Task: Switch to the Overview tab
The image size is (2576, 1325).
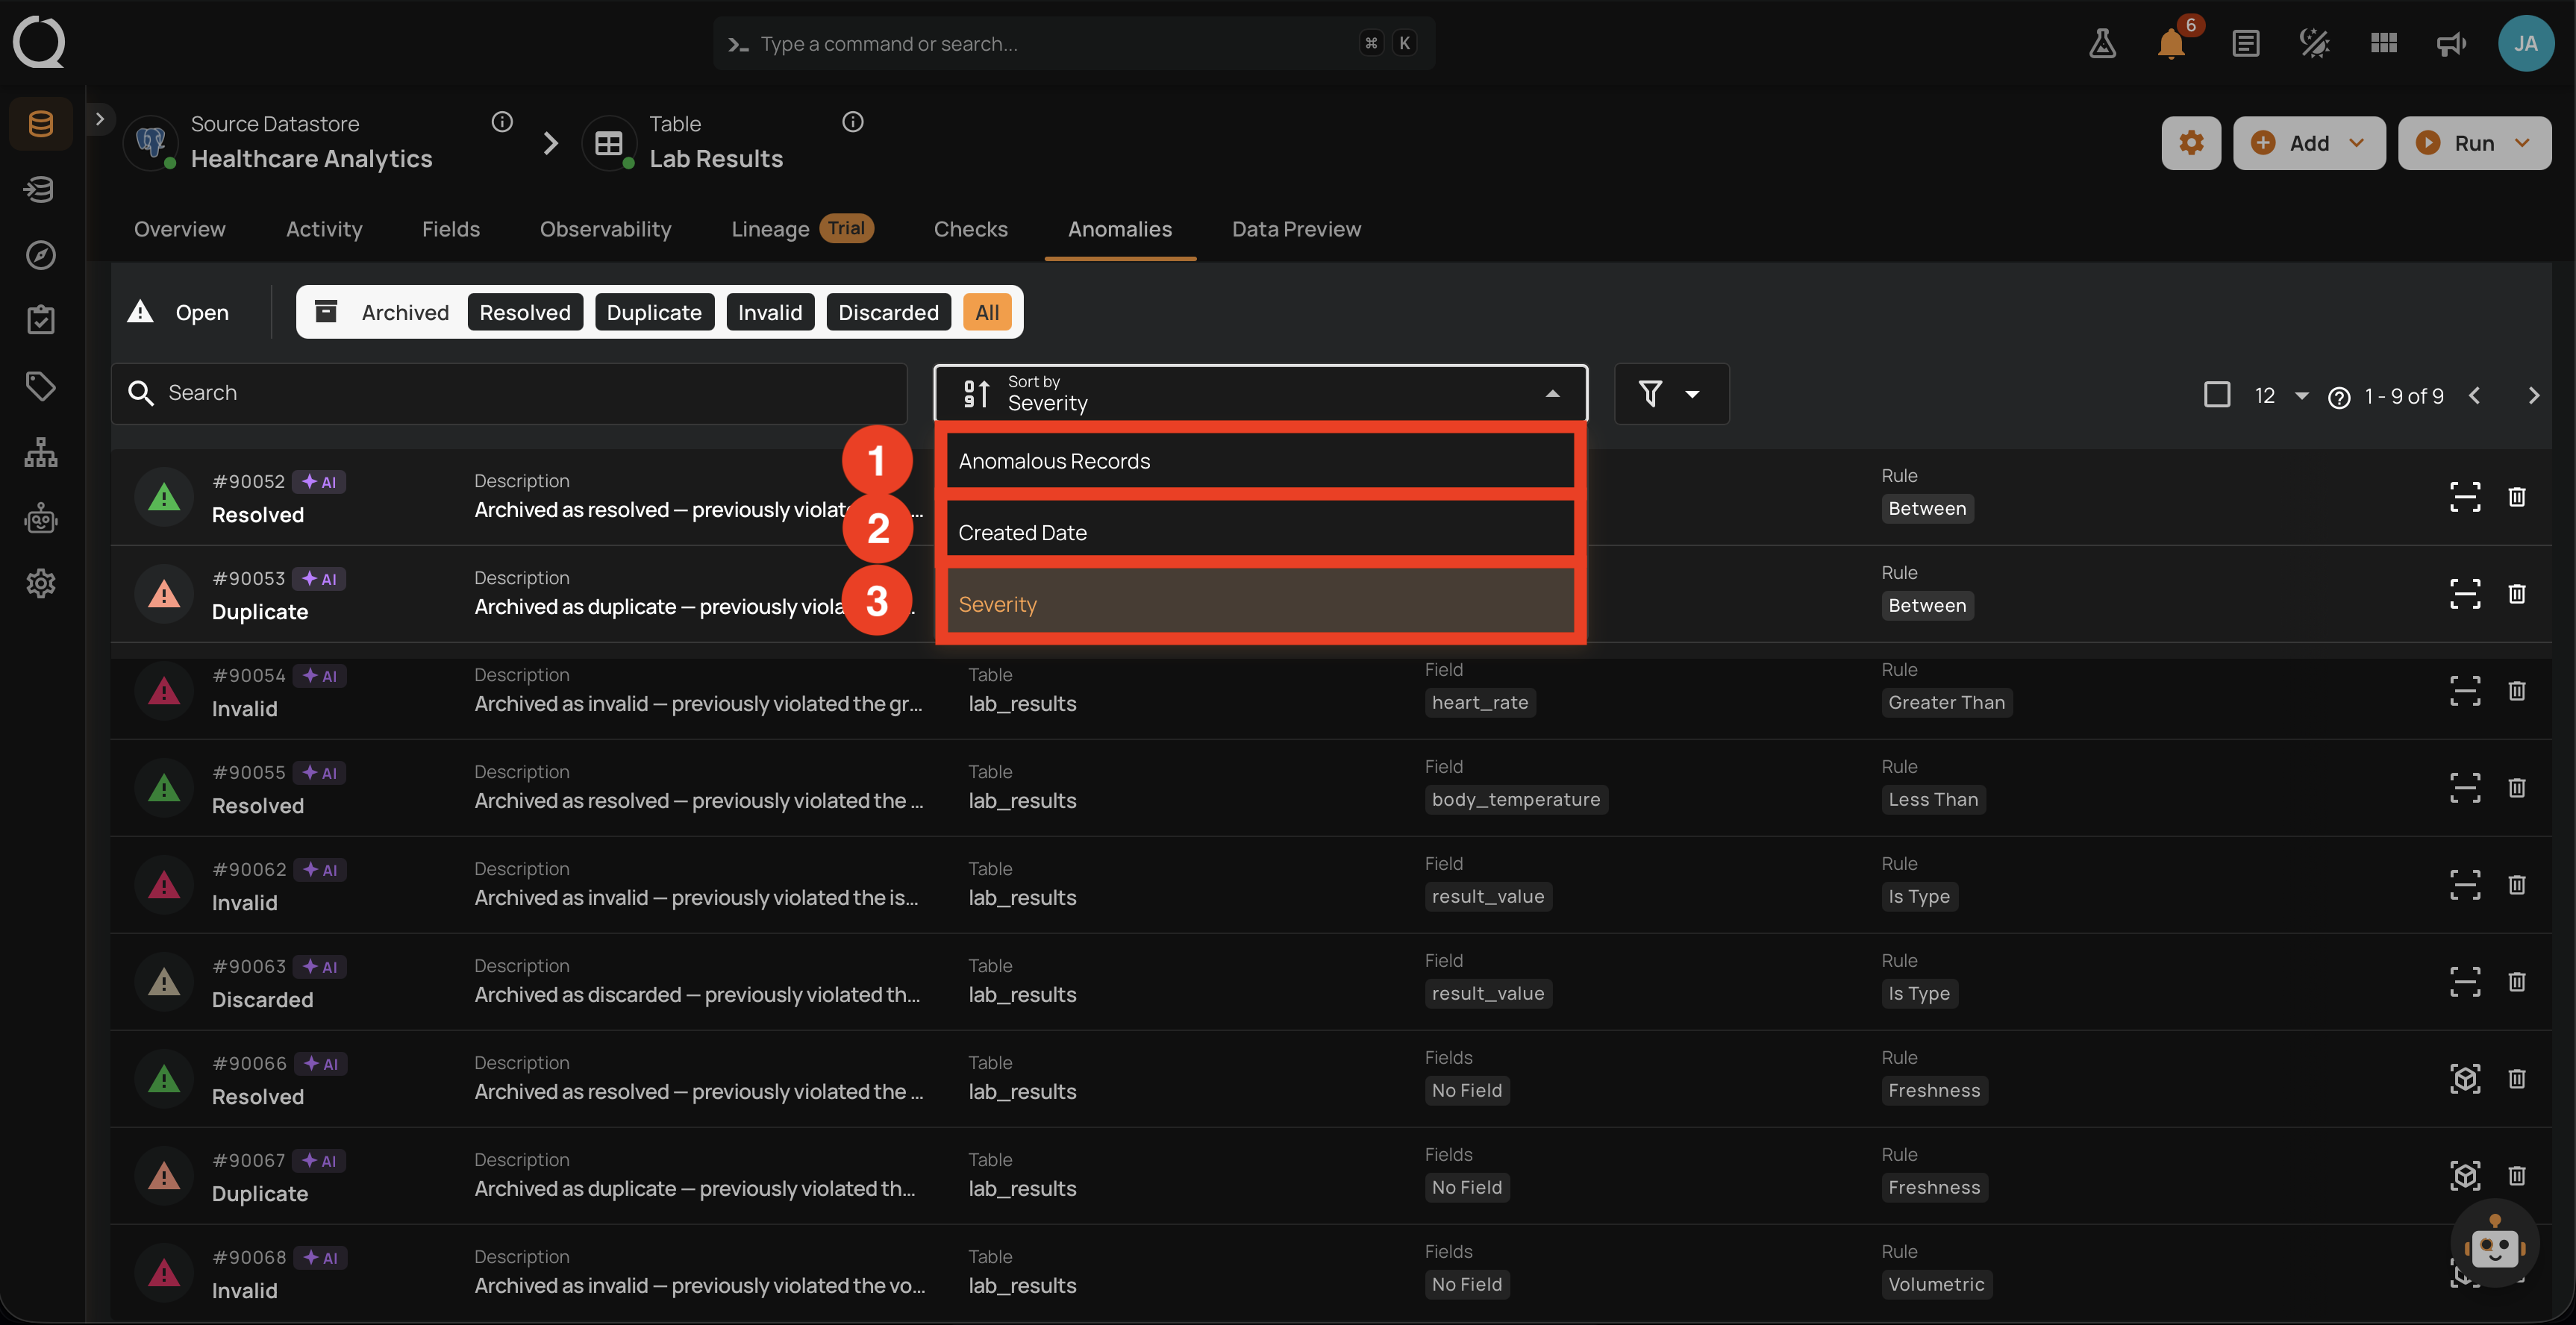Action: pos(180,229)
